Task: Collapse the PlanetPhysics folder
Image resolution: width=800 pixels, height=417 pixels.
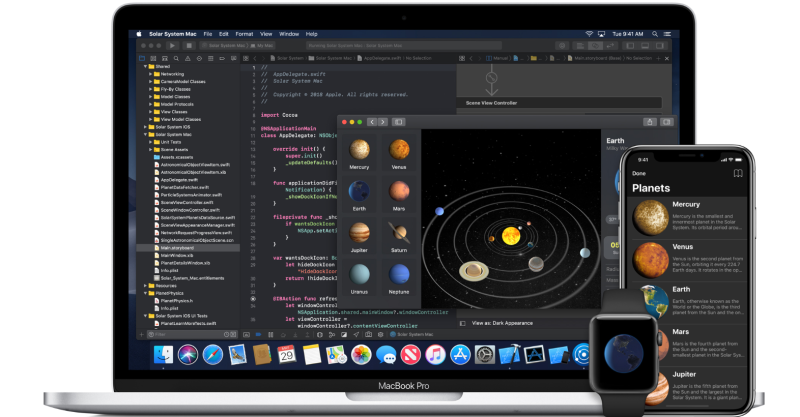Action: click(145, 293)
